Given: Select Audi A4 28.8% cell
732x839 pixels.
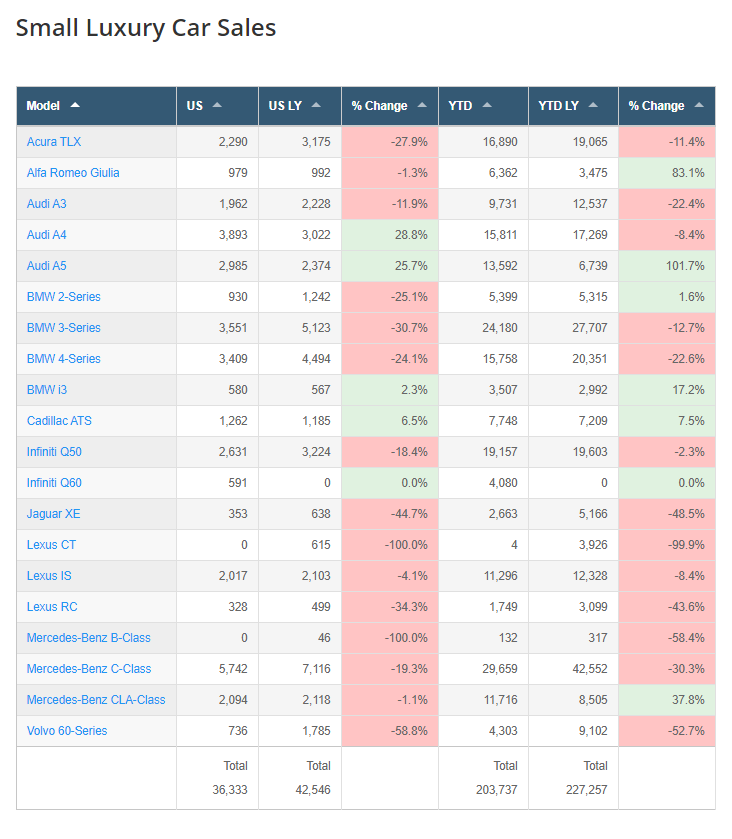Looking at the screenshot, I should click(390, 235).
